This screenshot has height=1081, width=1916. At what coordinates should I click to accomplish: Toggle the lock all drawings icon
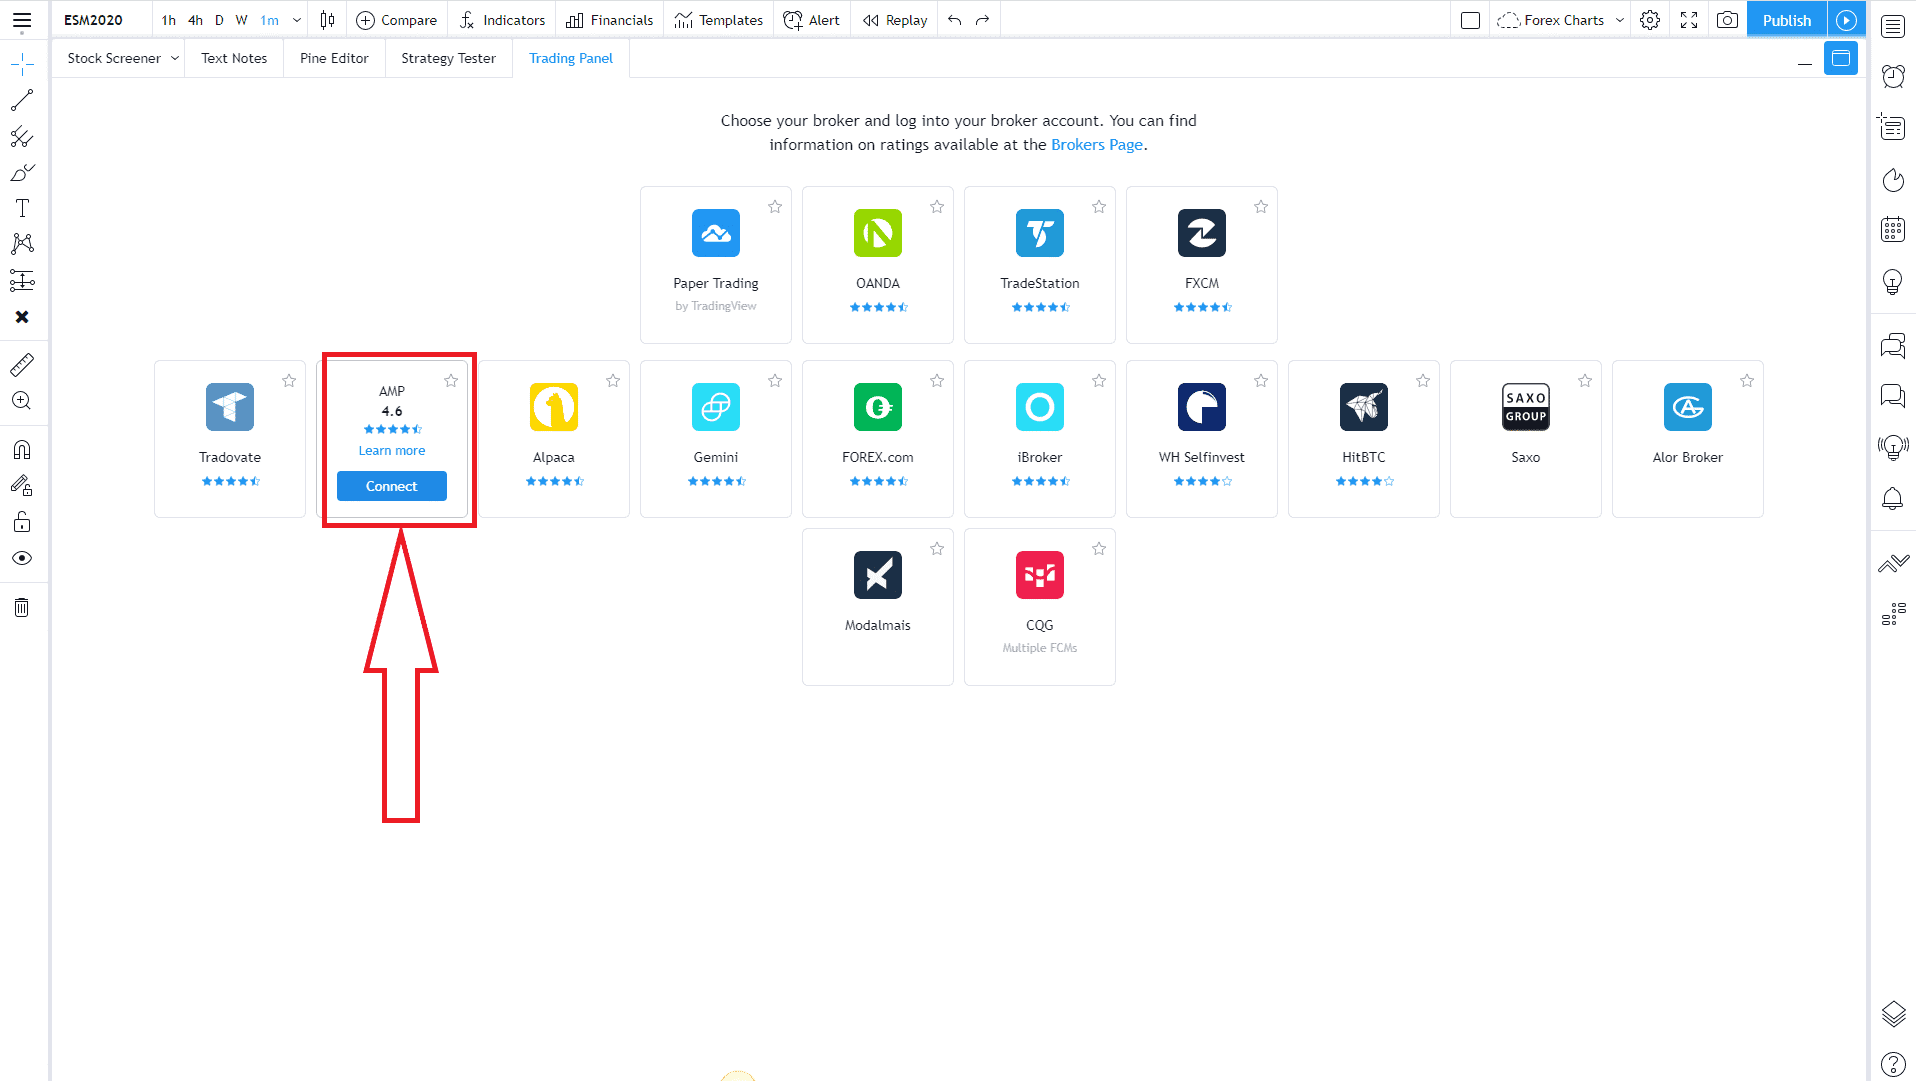(x=22, y=521)
